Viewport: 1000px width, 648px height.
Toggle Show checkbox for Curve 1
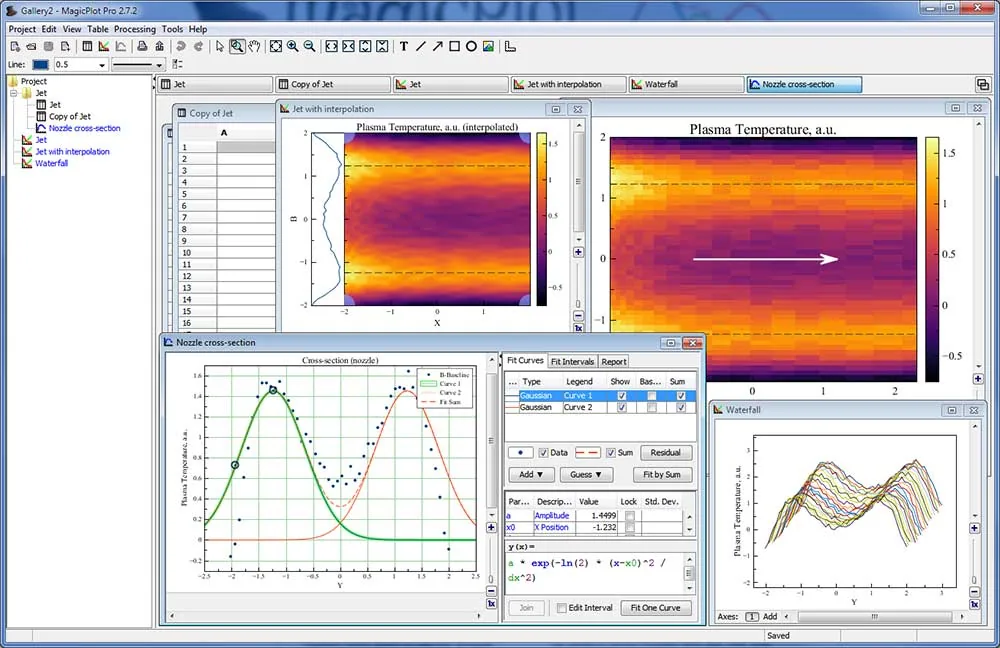click(x=622, y=395)
